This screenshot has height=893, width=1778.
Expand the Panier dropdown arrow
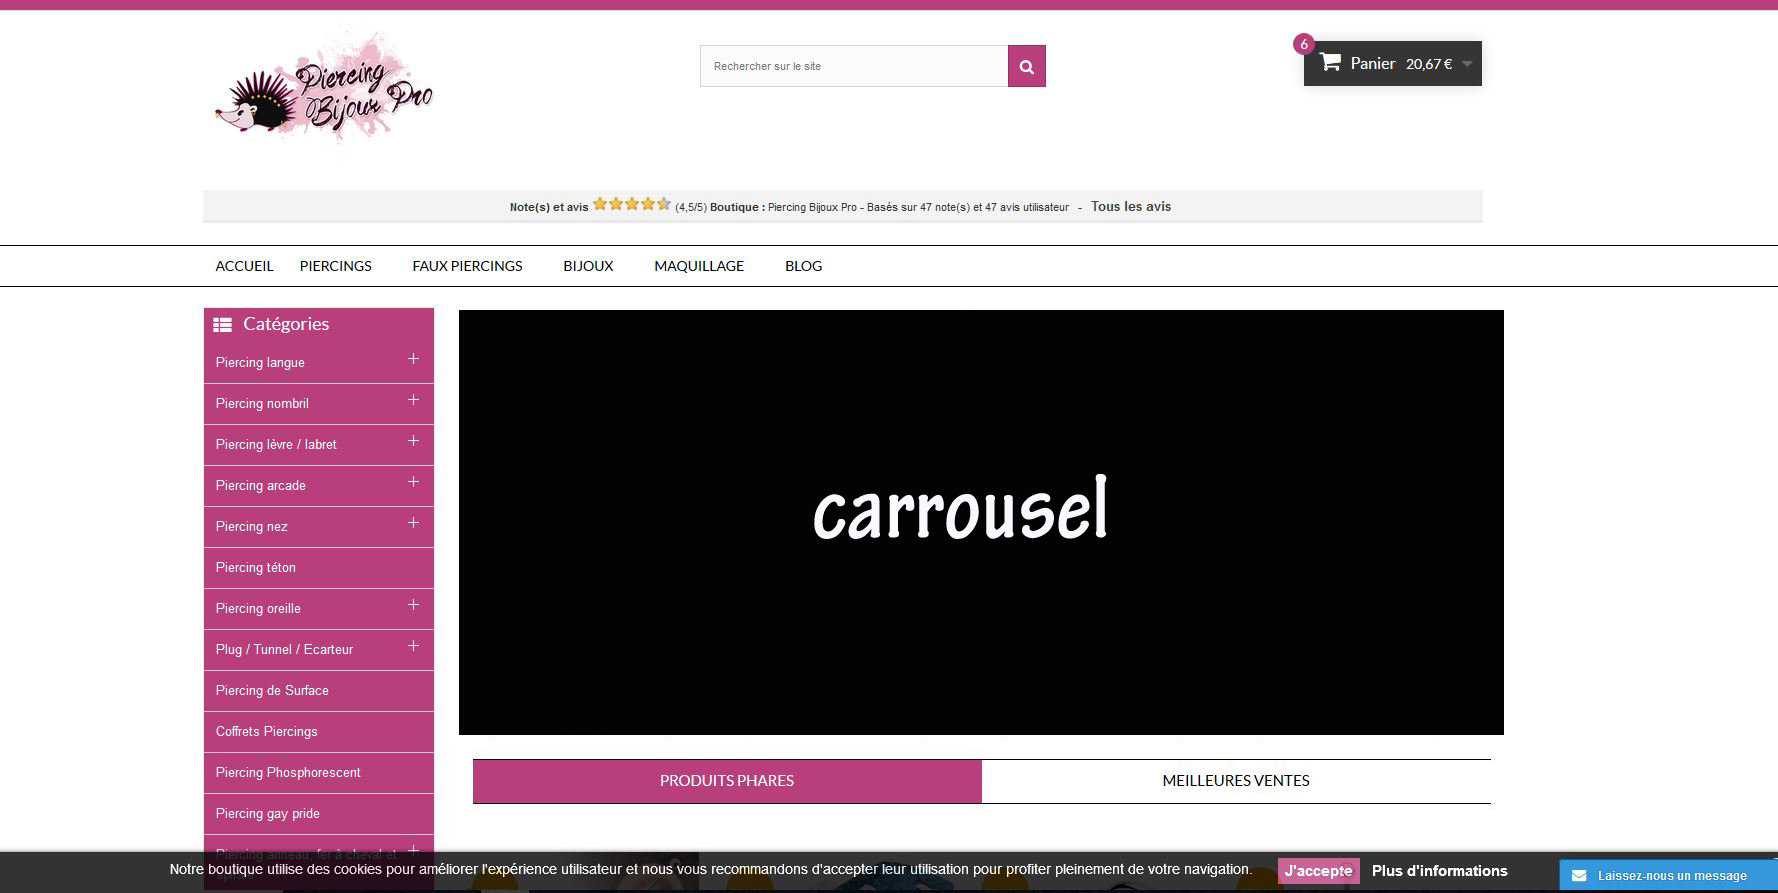(1467, 64)
